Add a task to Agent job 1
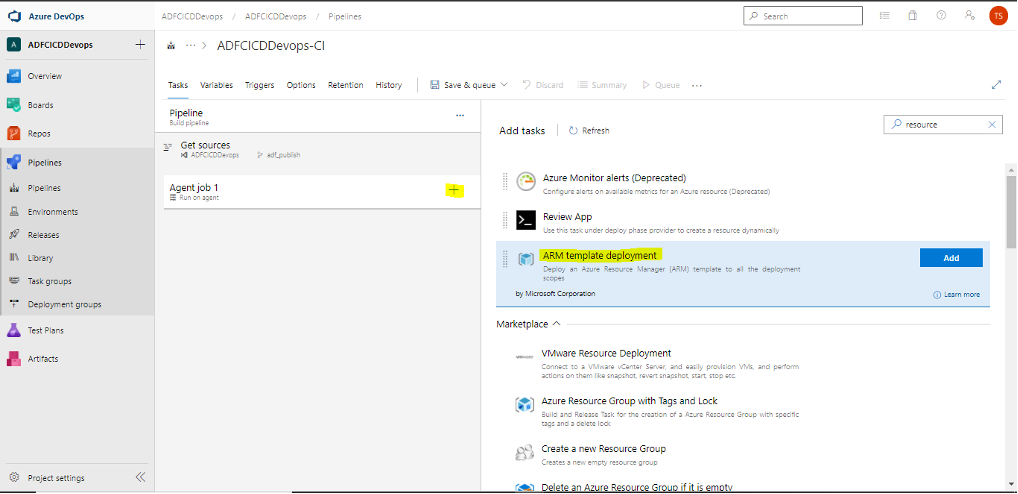 pos(454,190)
